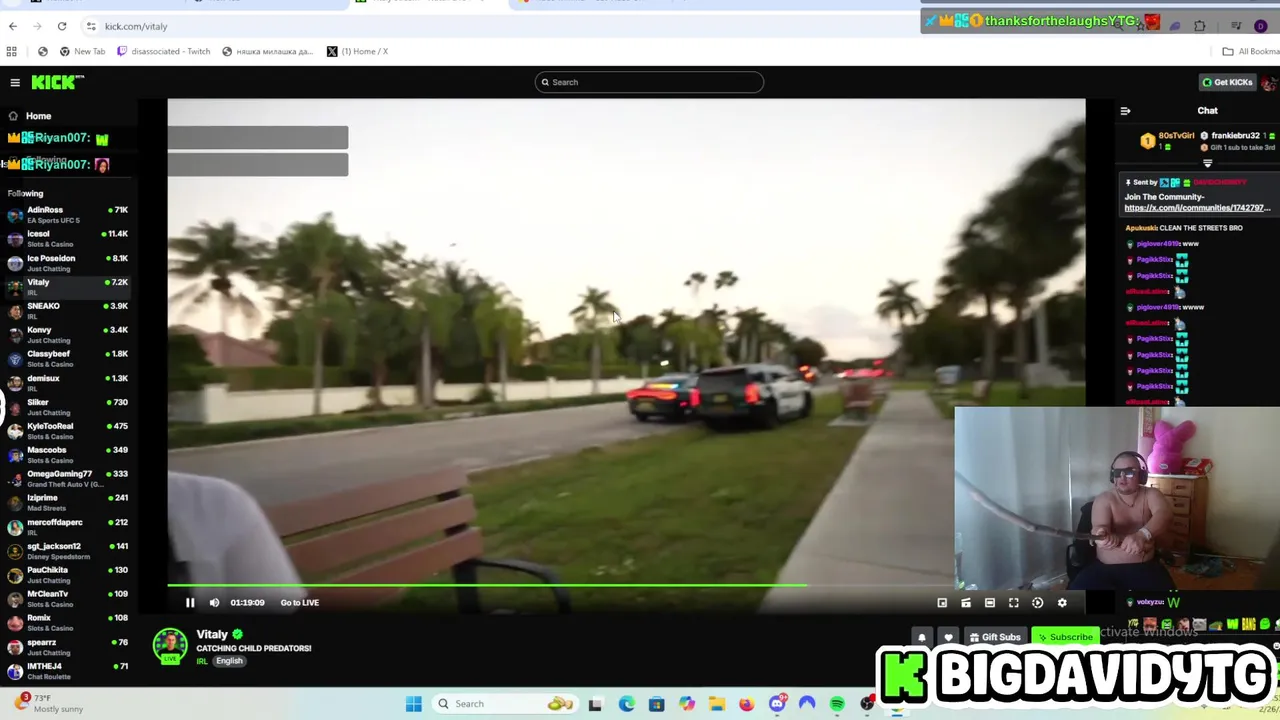1280x720 pixels.
Task: Enable notifications with the bell button
Action: [922, 637]
